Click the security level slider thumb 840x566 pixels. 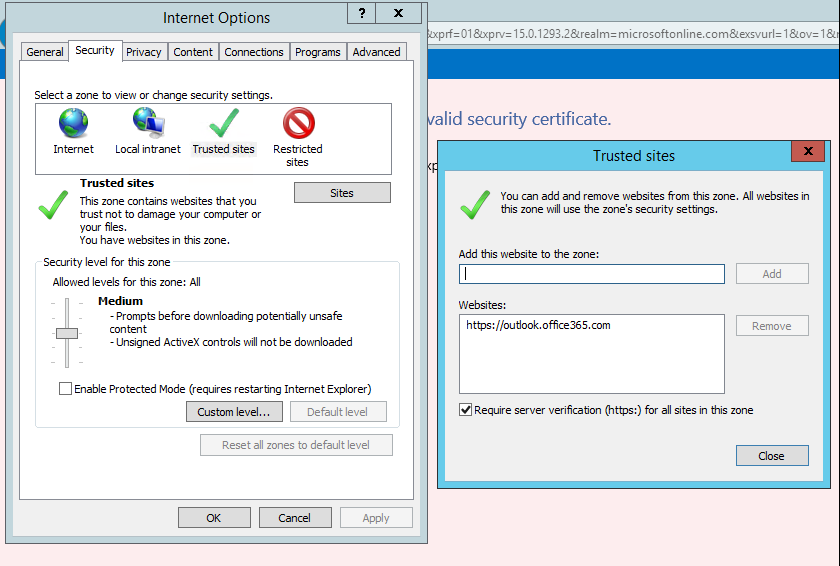coord(67,334)
